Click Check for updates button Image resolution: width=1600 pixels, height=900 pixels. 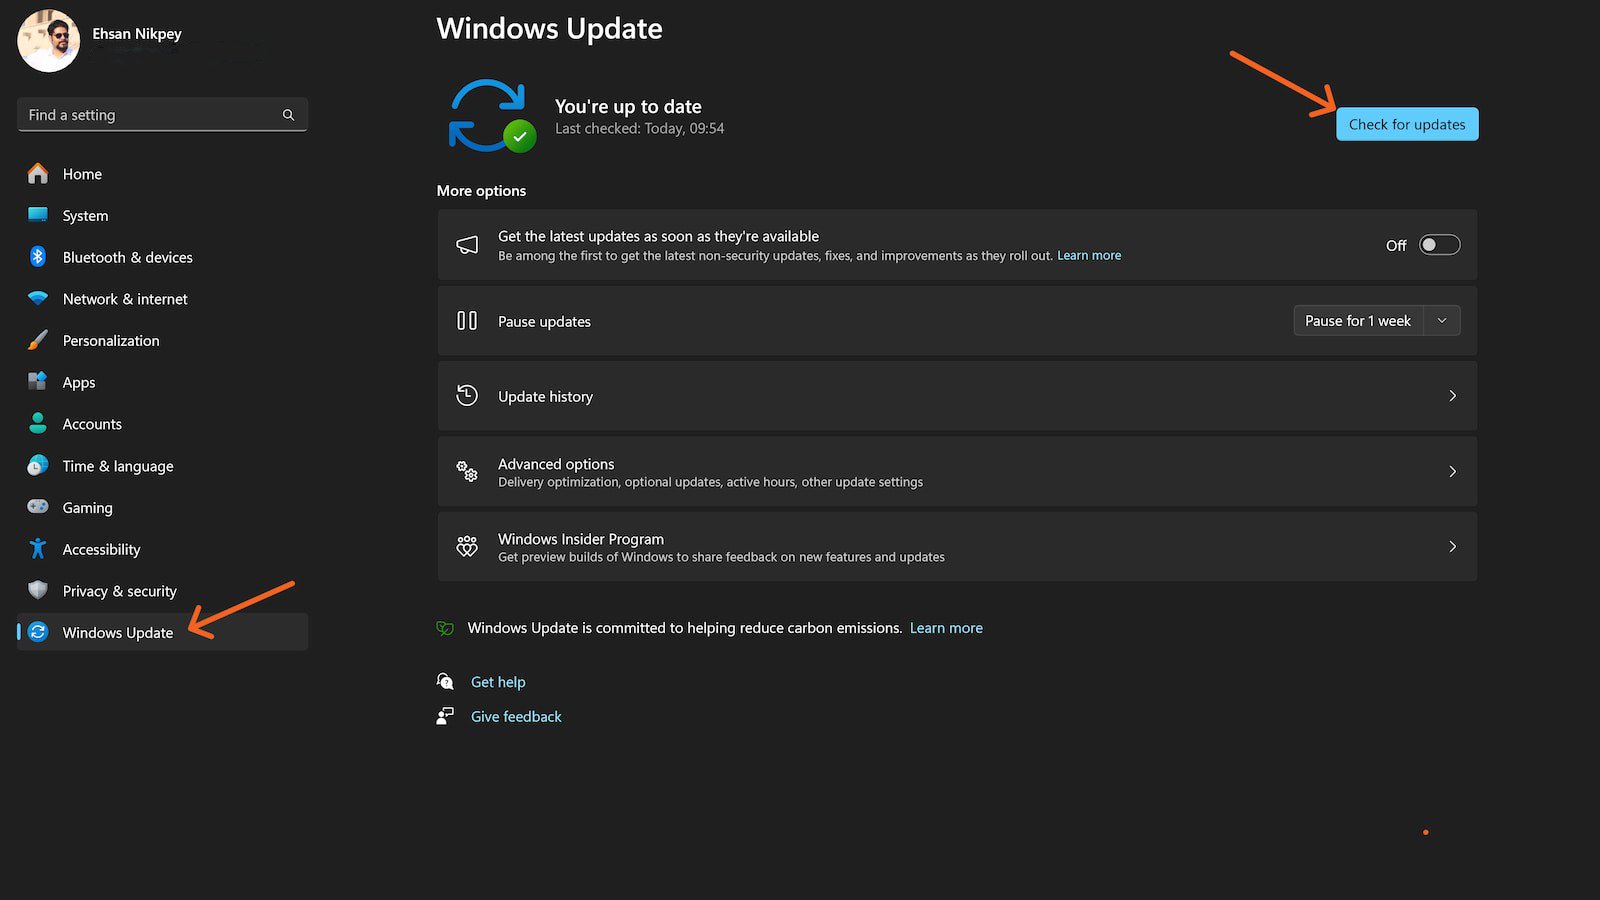point(1407,124)
